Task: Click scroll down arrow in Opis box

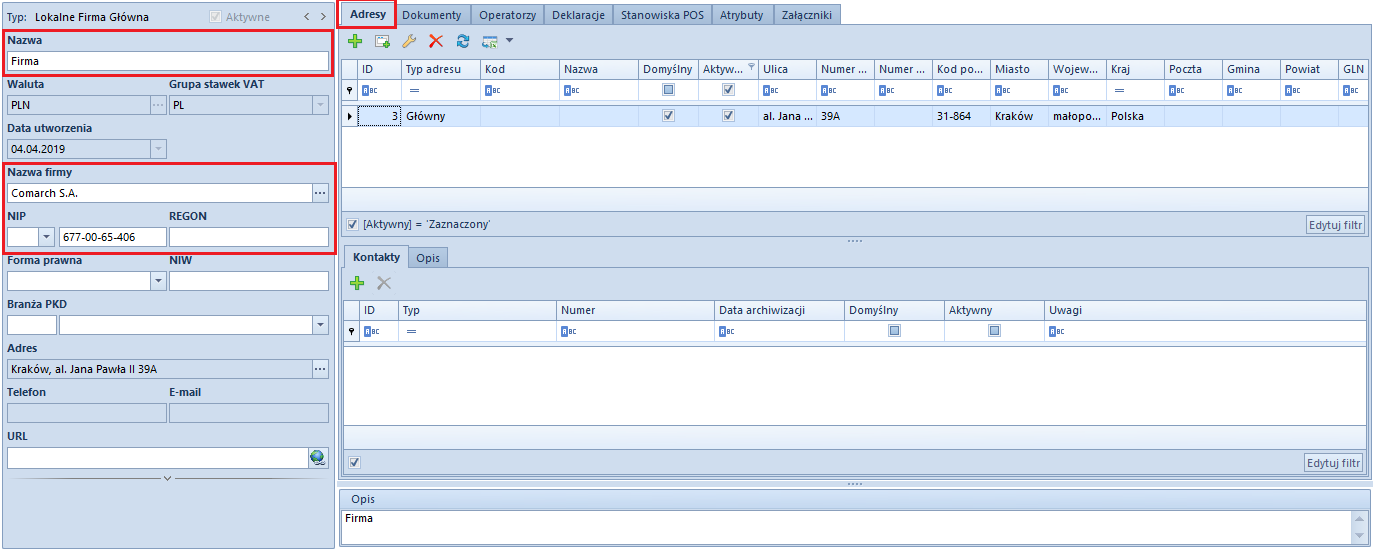Action: click(1360, 536)
